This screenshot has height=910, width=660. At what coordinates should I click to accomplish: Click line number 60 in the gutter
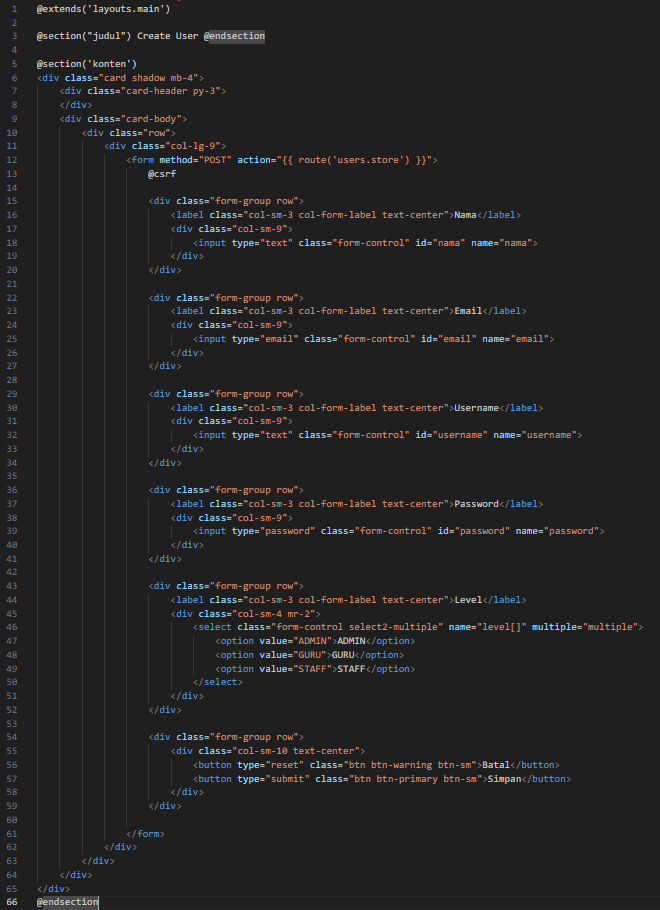(x=12, y=820)
